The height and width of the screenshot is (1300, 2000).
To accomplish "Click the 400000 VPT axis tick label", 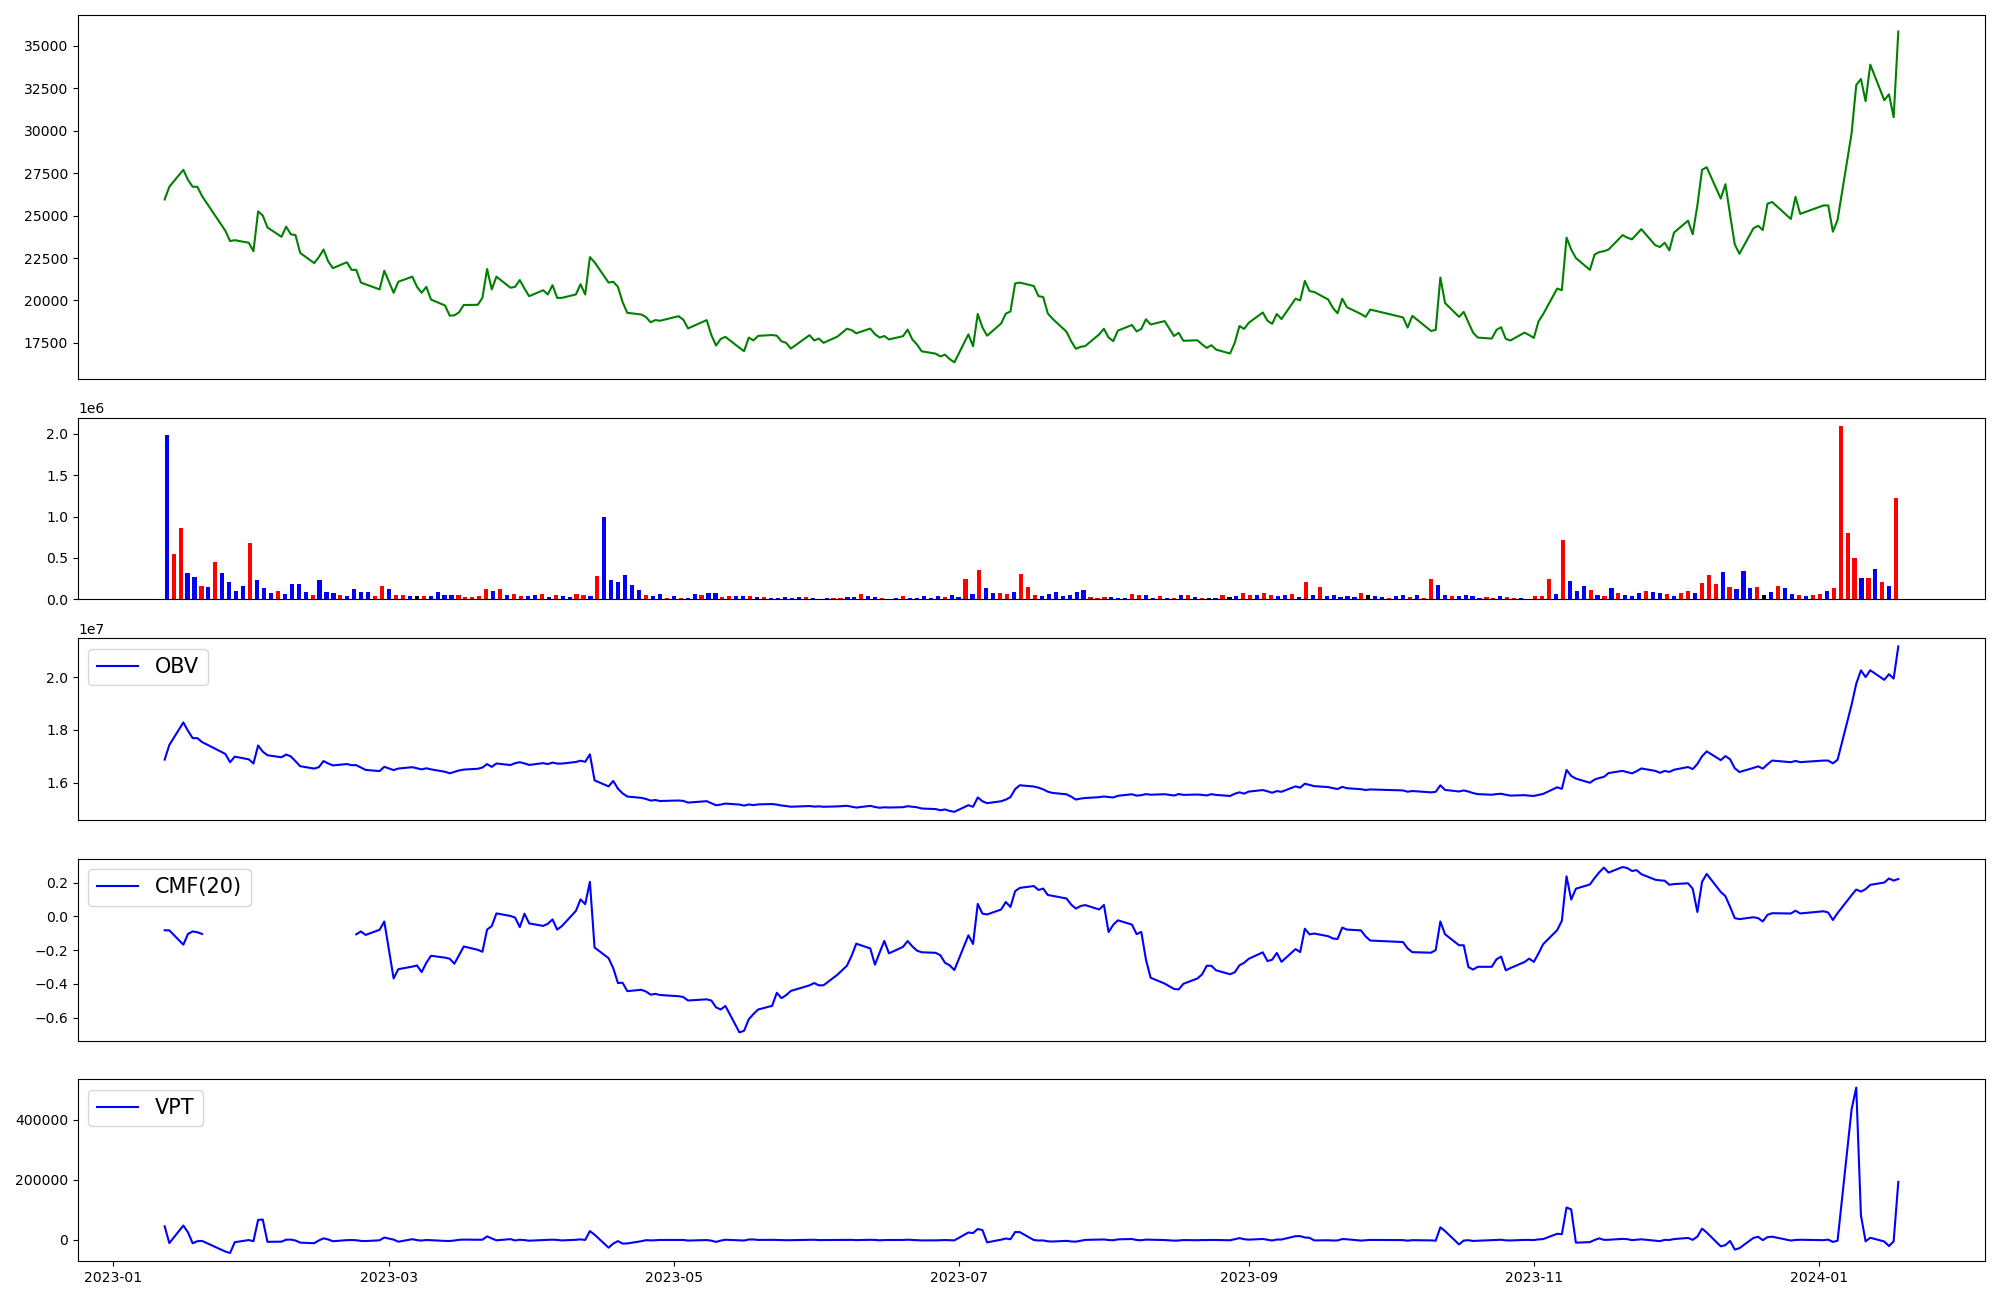I will coord(42,1120).
